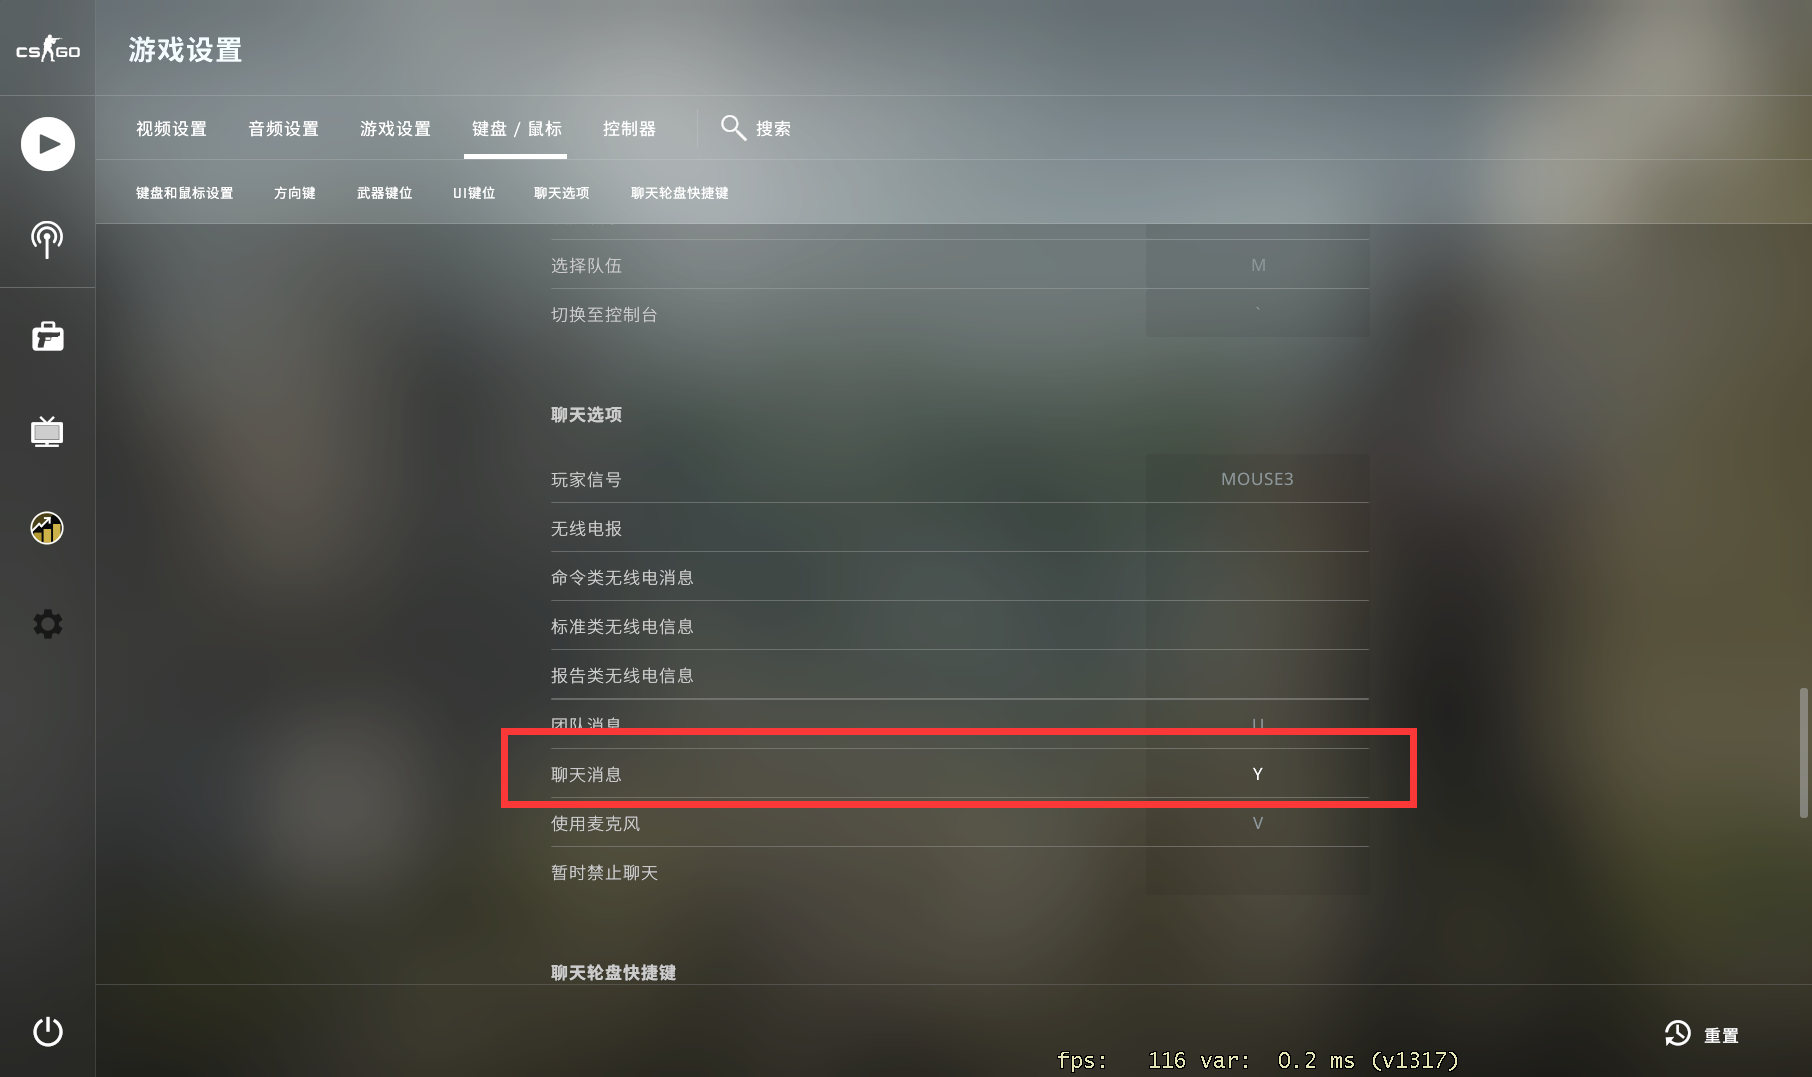Open the inventory briefcase icon
Viewport: 1812px width, 1077px height.
click(47, 336)
